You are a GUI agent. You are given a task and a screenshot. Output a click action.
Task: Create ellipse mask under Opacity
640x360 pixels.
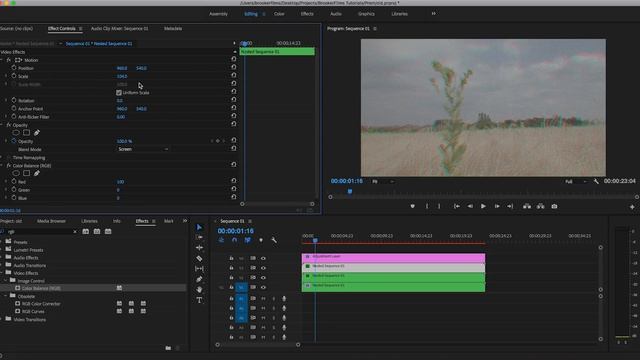(x=16, y=133)
